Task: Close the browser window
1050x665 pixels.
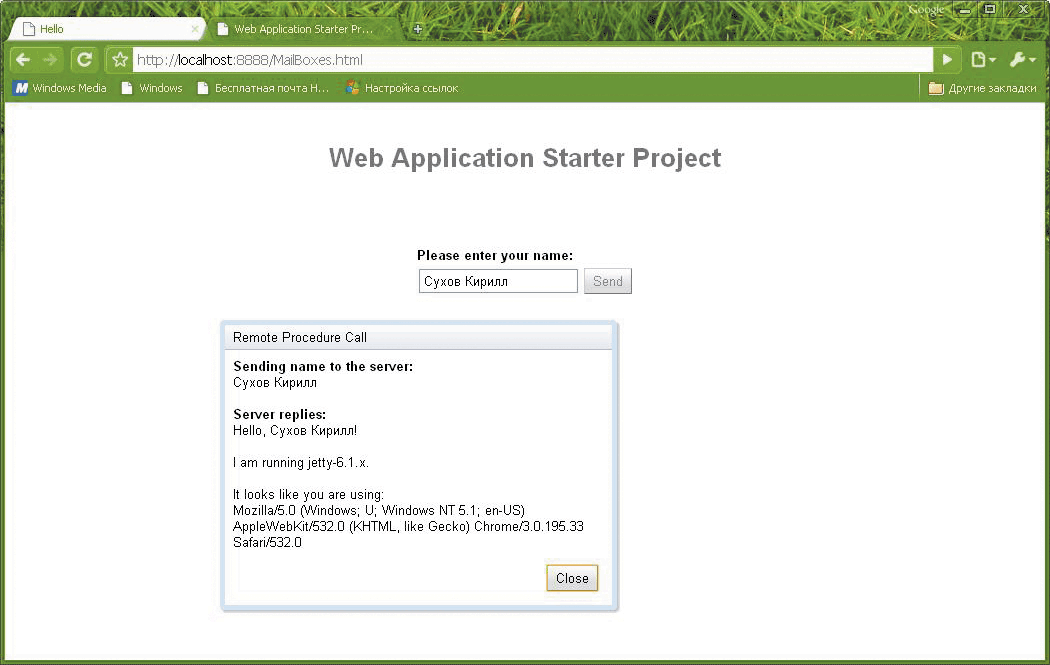Action: (x=1023, y=9)
